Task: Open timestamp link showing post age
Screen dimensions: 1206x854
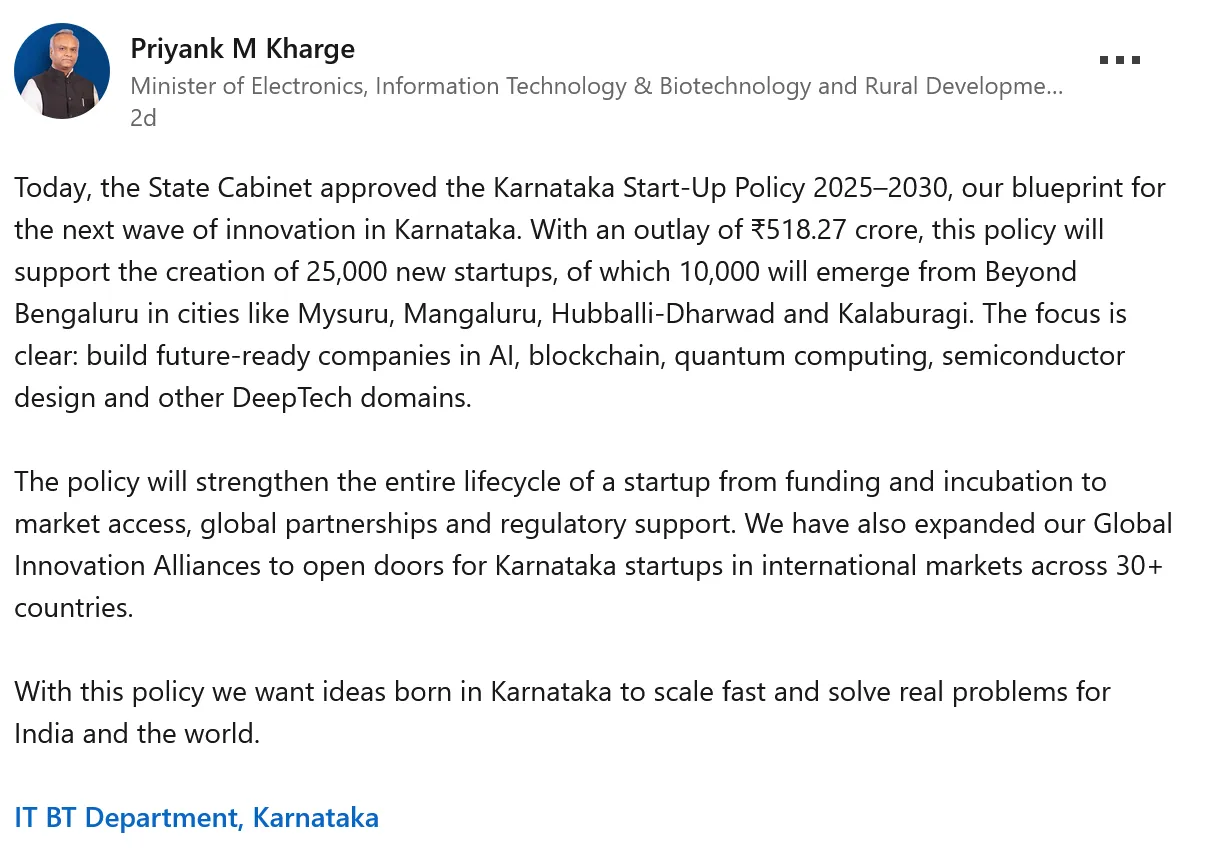Action: (143, 117)
